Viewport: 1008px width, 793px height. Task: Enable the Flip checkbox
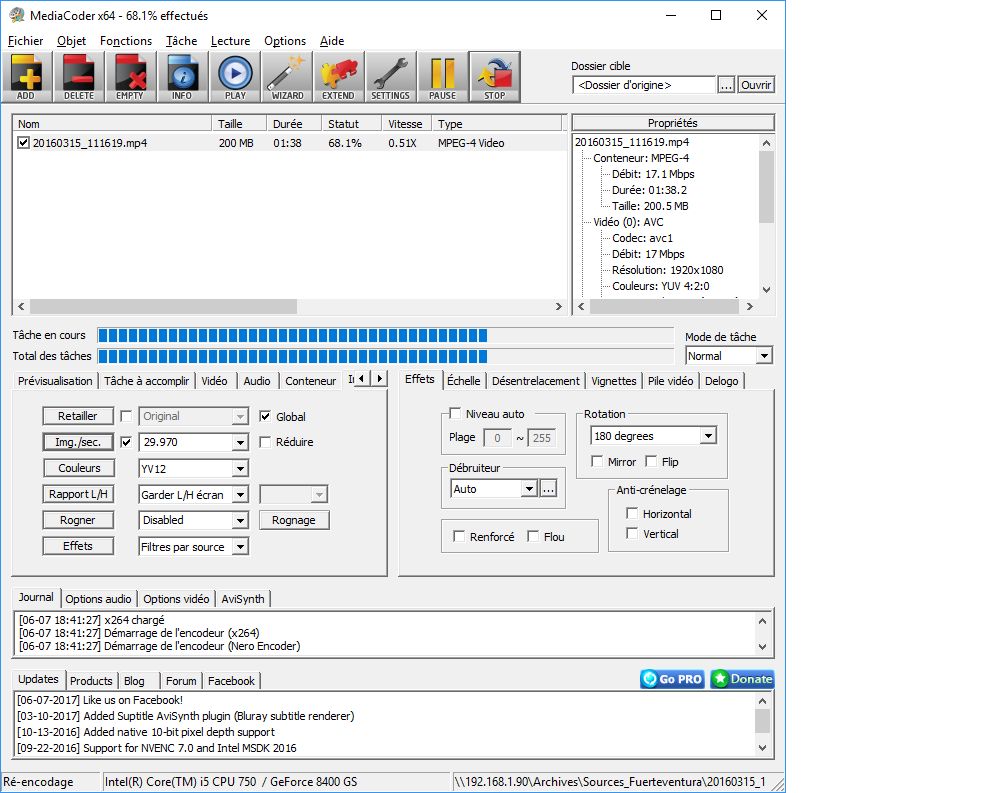click(651, 461)
